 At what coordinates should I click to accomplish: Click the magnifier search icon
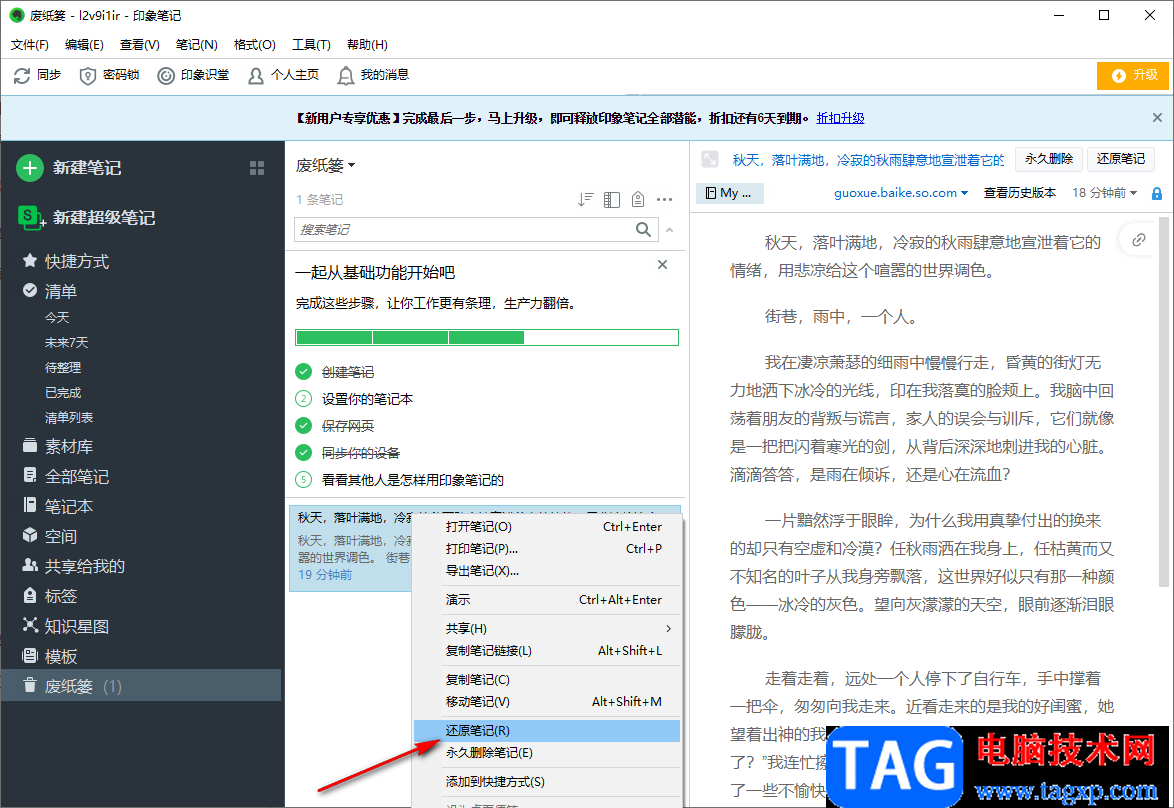point(643,229)
